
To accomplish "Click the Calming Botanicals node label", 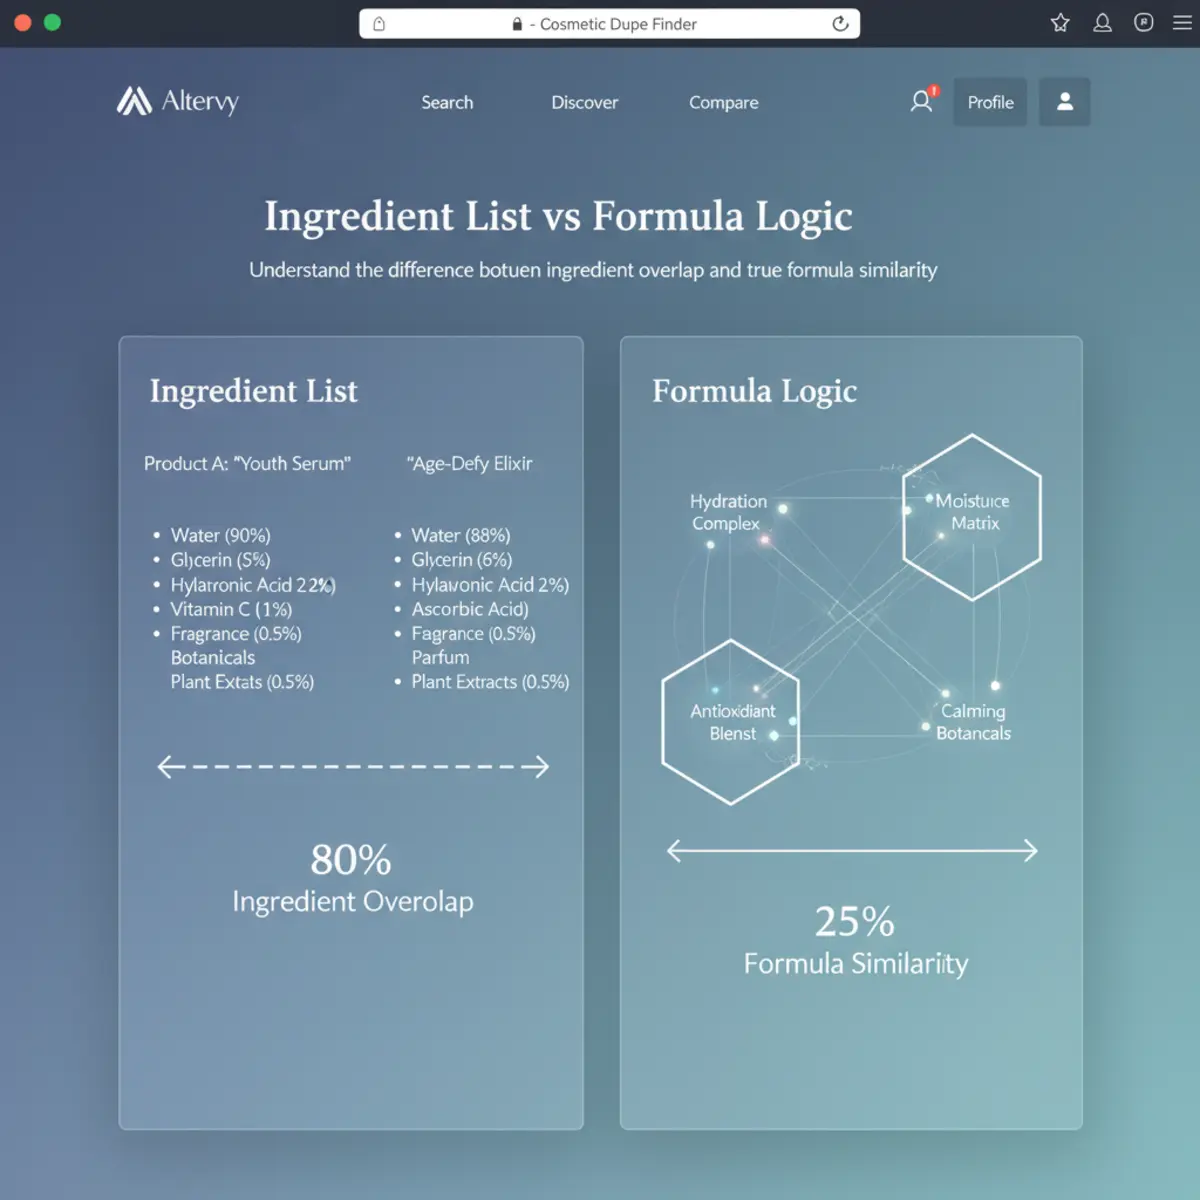I will pos(972,722).
